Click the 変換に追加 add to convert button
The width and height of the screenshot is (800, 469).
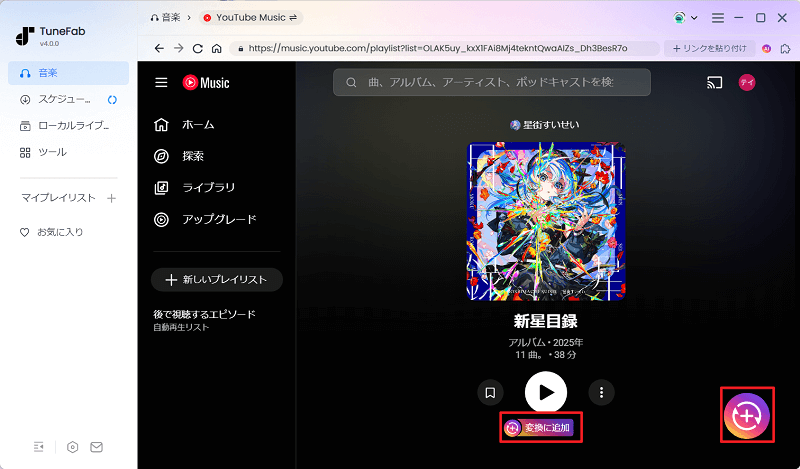point(539,428)
